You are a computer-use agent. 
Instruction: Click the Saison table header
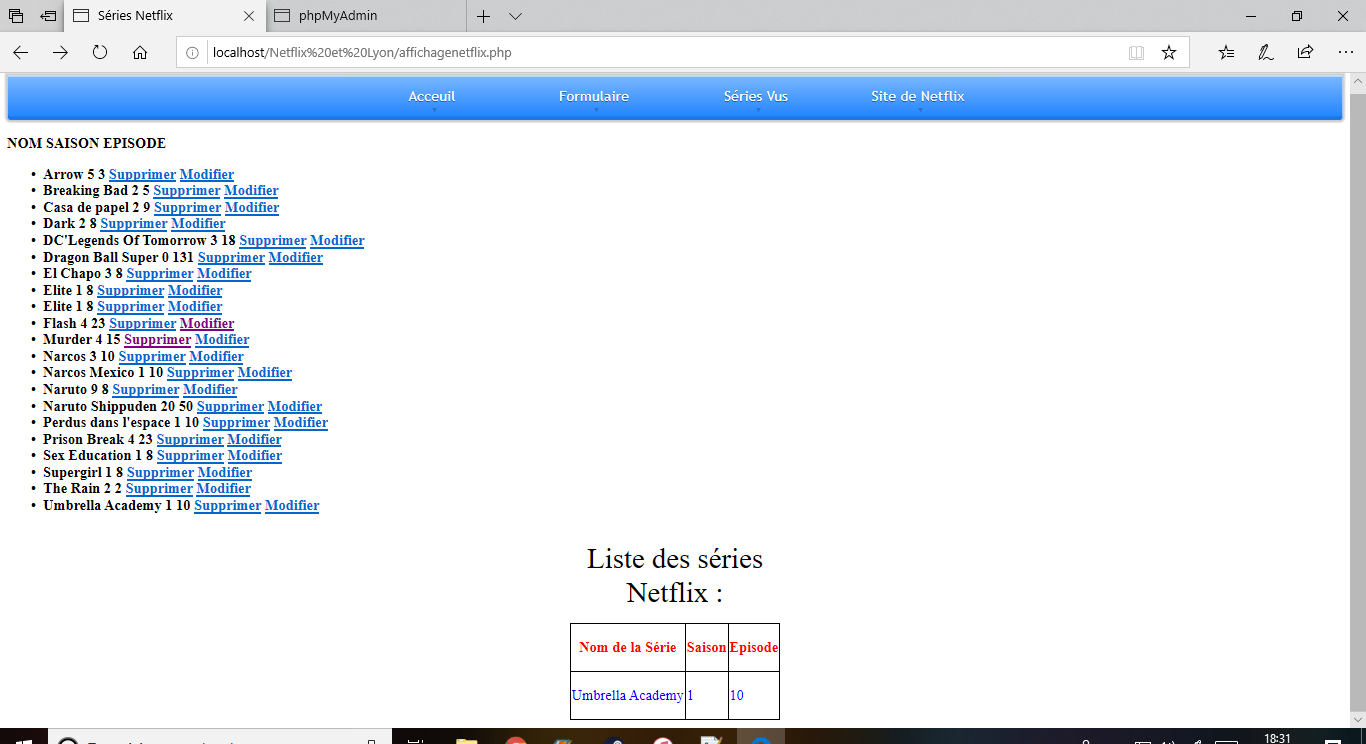707,647
